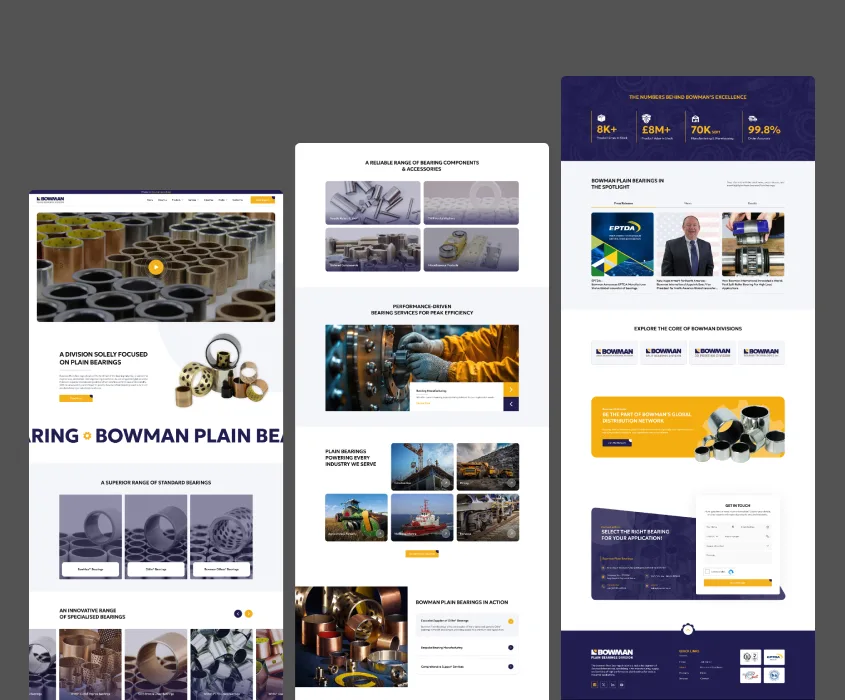
Task: Tick the reCAPTCHA checkbox in the contact form
Action: 708,572
